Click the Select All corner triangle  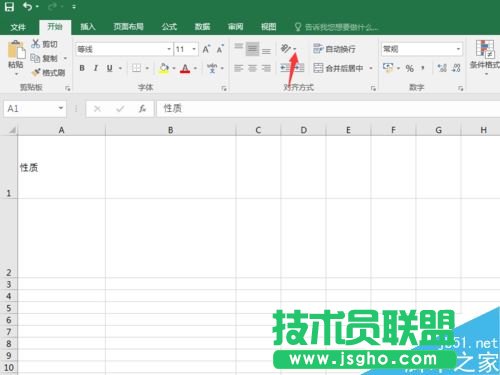click(12, 130)
